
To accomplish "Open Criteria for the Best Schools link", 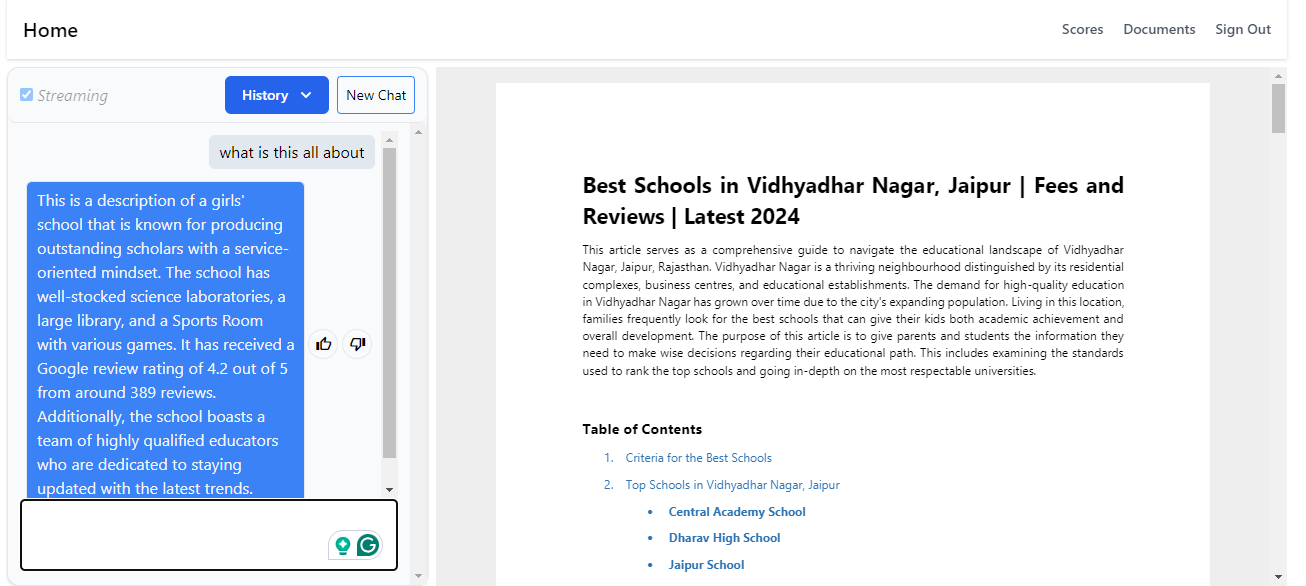I will [x=698, y=458].
